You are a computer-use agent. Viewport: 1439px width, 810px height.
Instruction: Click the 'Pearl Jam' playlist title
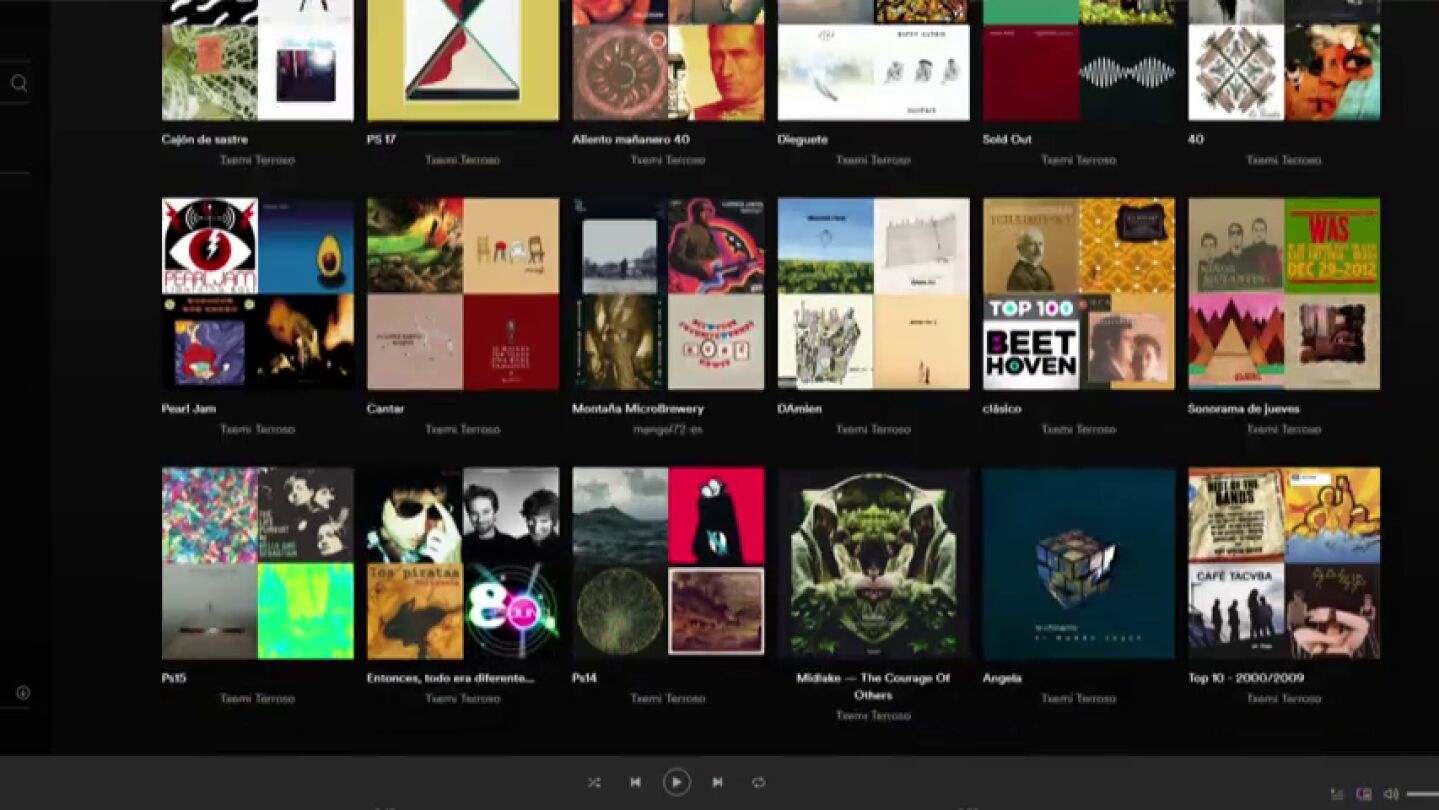click(x=189, y=409)
